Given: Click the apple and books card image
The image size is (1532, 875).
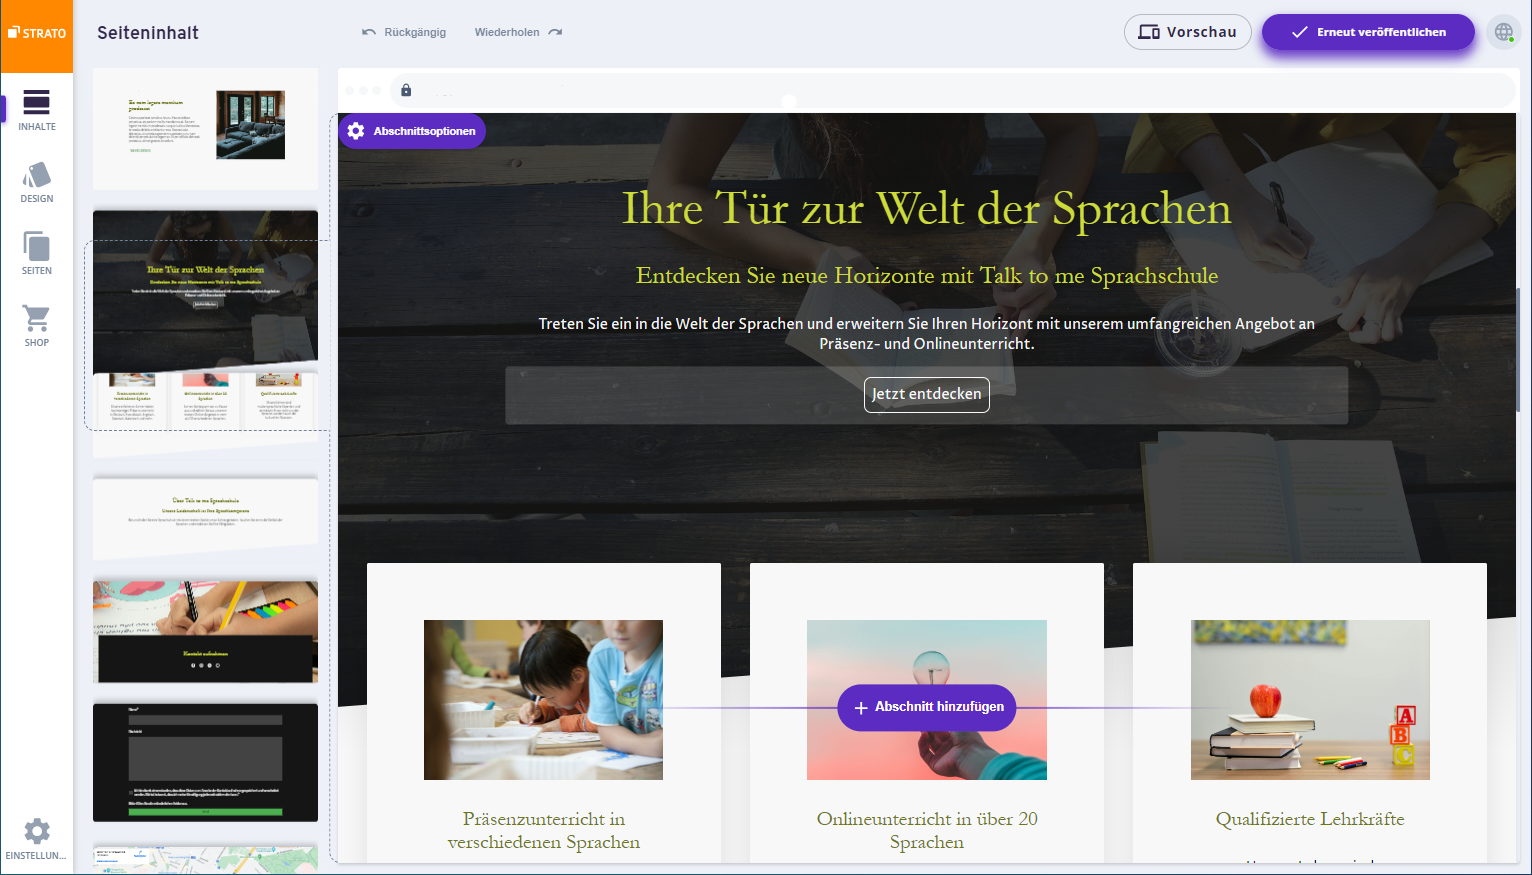Looking at the screenshot, I should [1310, 700].
